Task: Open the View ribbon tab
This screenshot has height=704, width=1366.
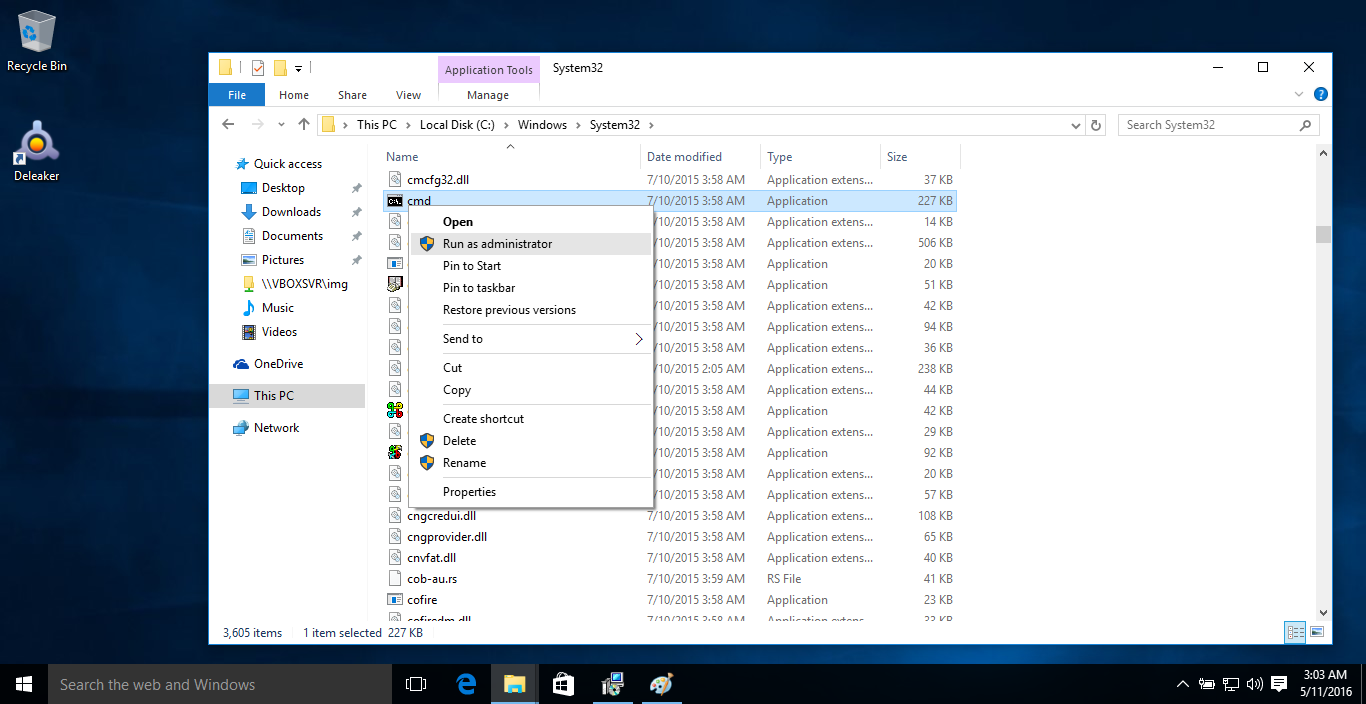Action: [408, 95]
